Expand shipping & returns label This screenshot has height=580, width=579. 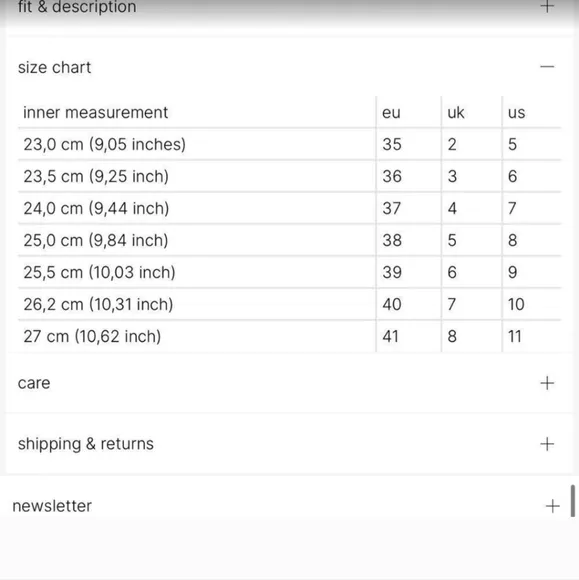(x=85, y=444)
